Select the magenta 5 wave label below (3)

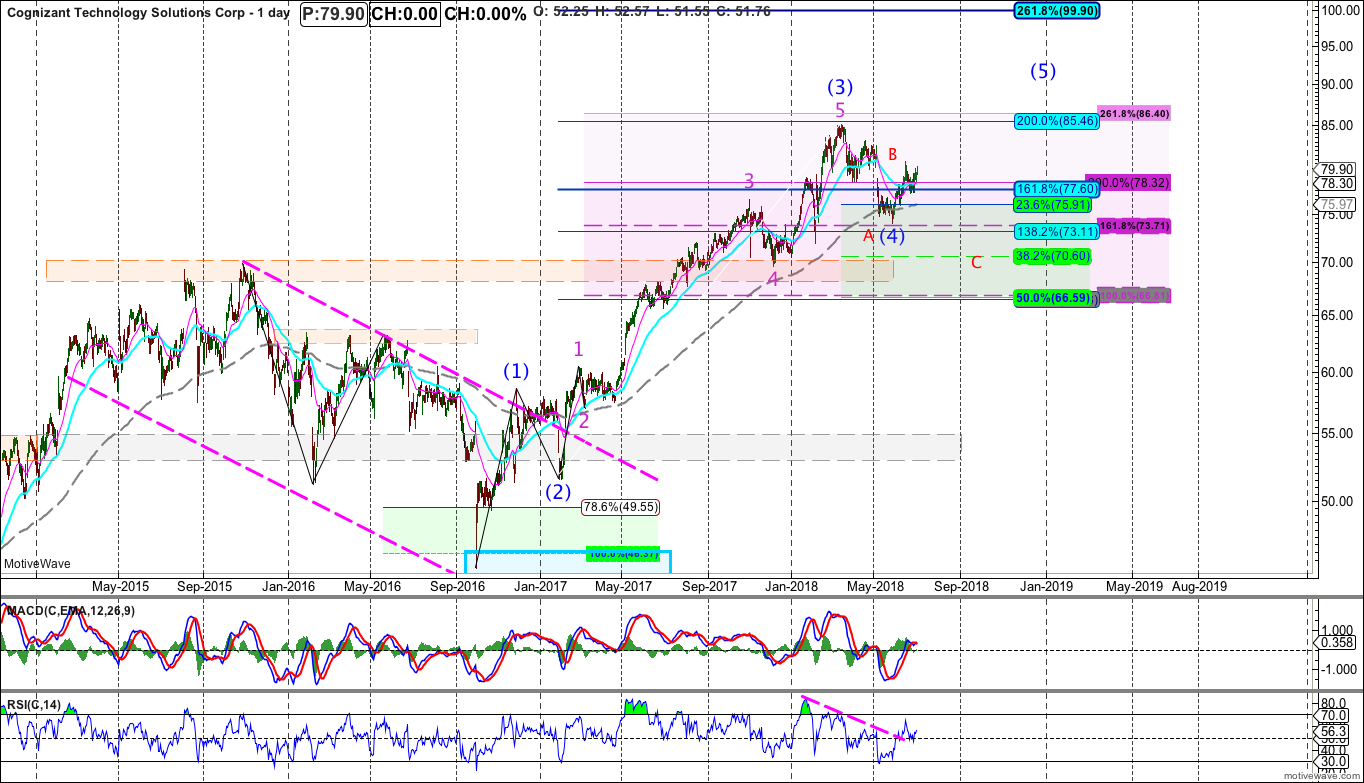(840, 109)
